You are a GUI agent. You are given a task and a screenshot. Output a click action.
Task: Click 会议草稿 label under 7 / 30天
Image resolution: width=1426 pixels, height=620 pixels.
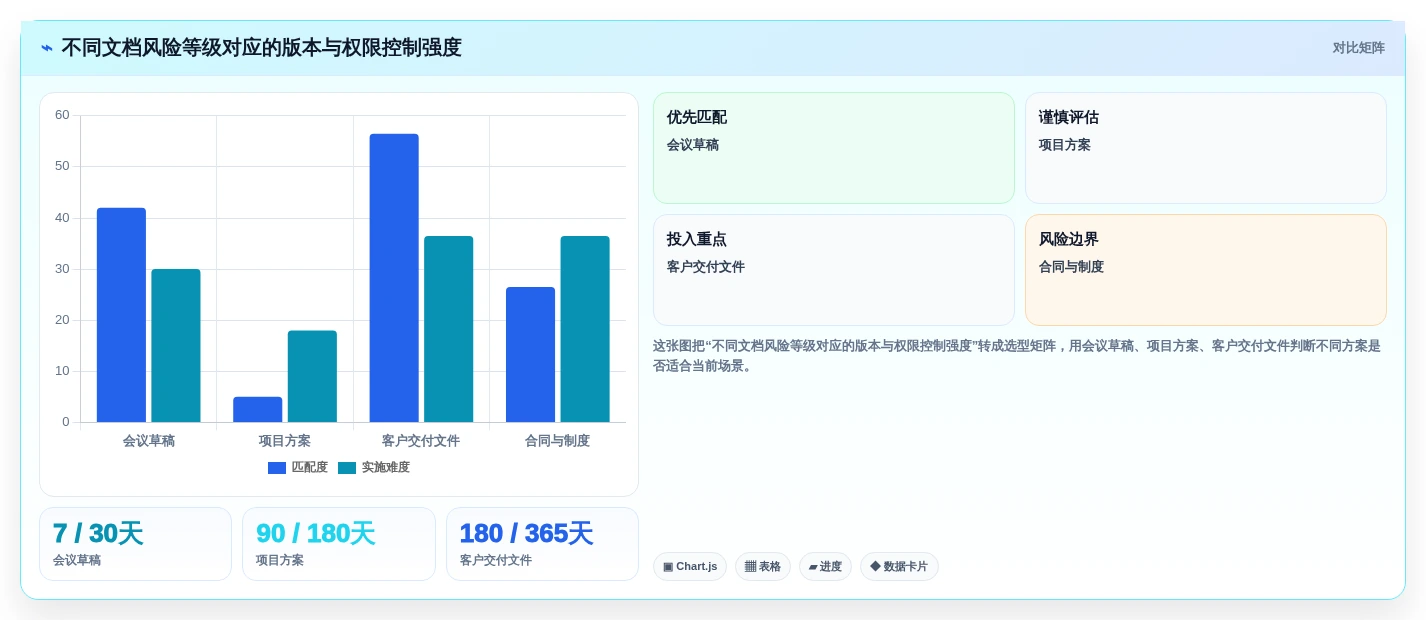point(77,560)
